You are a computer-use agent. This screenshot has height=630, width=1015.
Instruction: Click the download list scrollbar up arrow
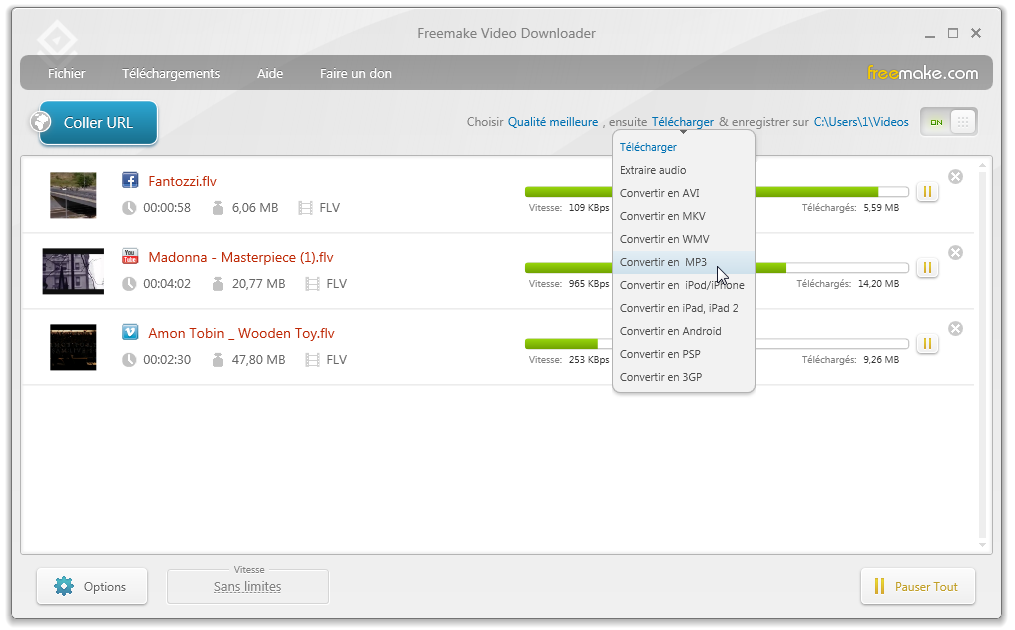[x=983, y=166]
